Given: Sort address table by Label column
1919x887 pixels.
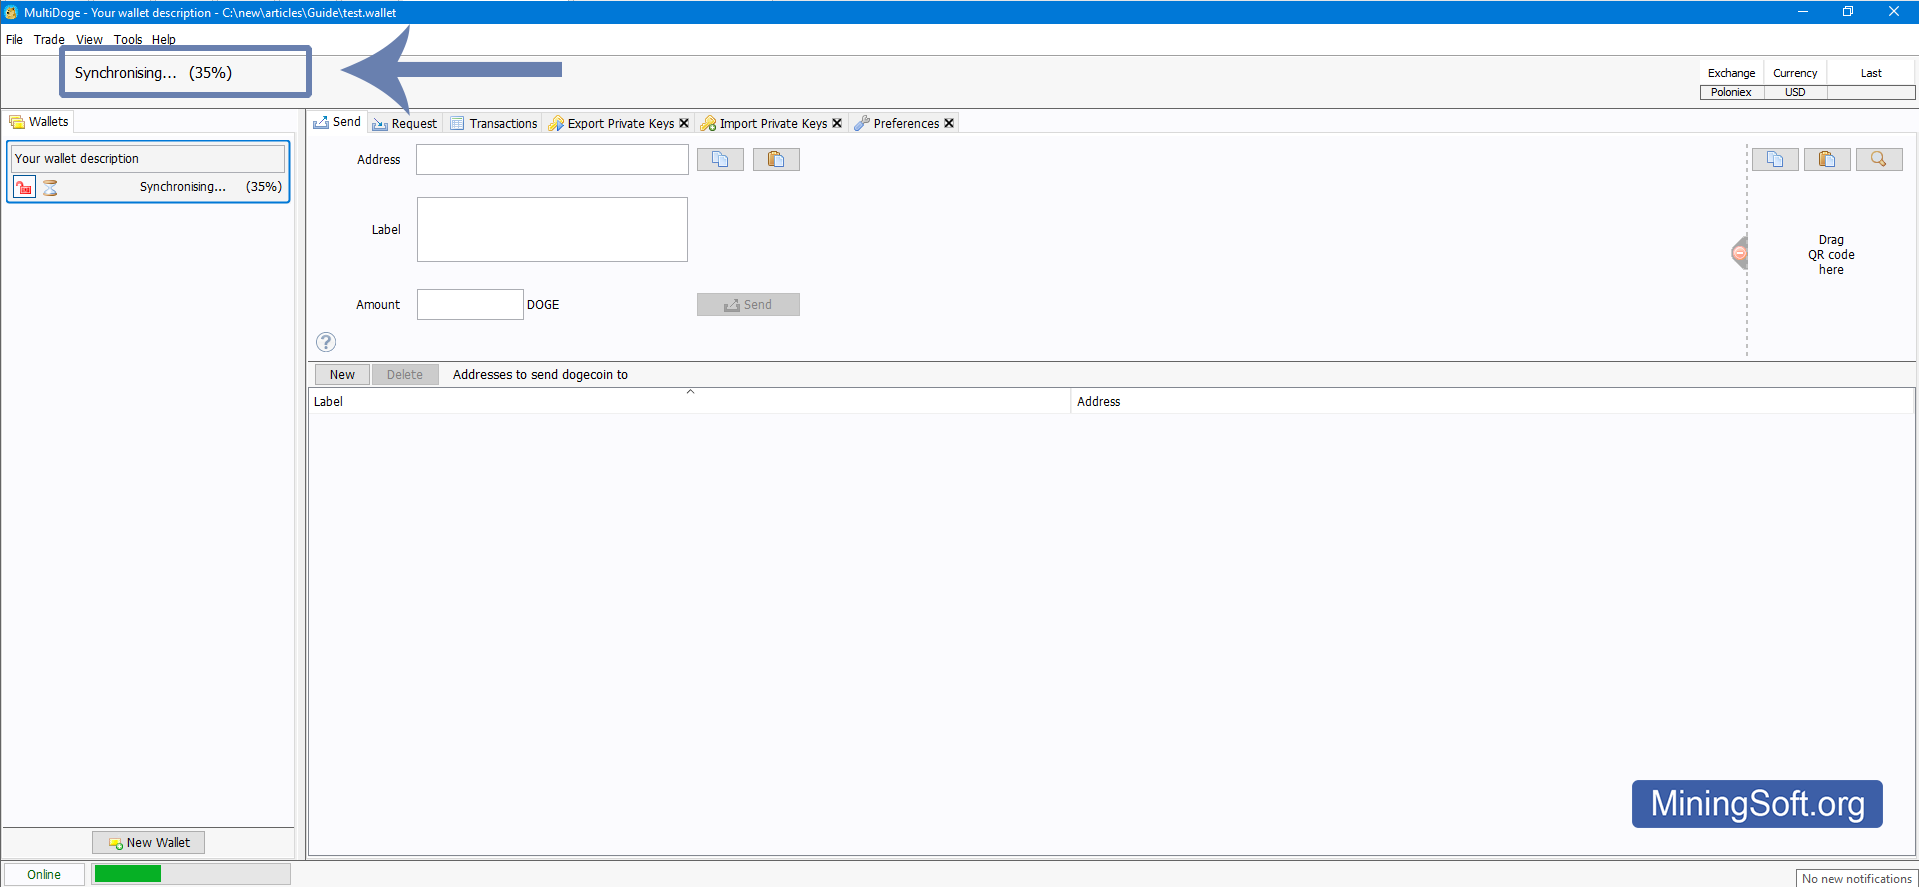Looking at the screenshot, I should click(x=689, y=401).
